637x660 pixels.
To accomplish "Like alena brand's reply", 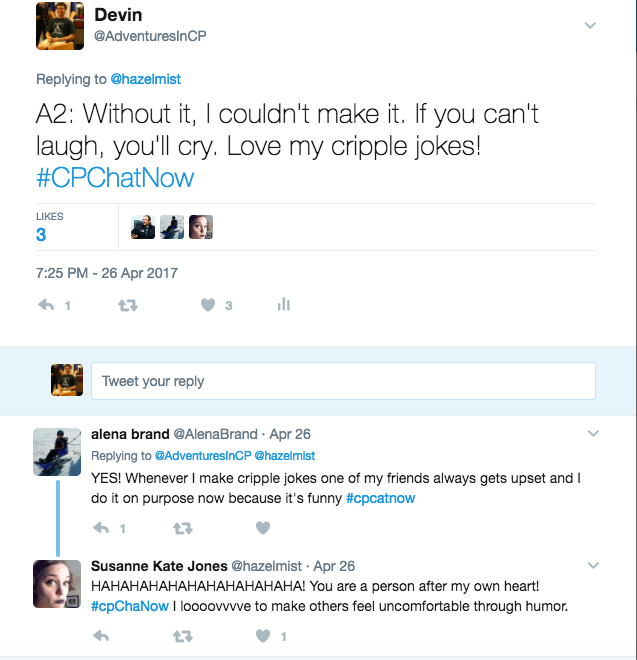I will pyautogui.click(x=263, y=527).
